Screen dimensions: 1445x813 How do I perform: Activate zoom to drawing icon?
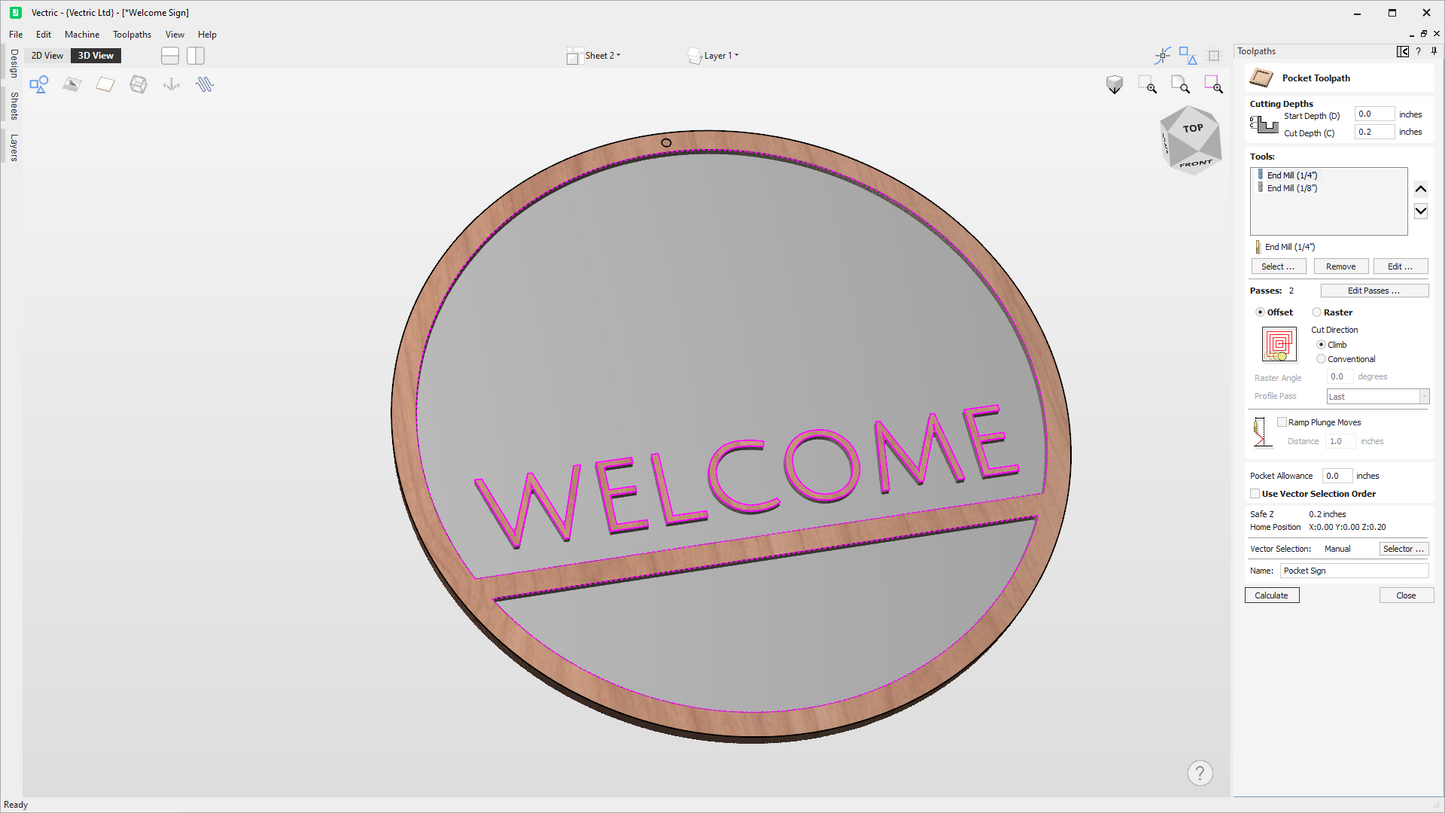pyautogui.click(x=1180, y=85)
